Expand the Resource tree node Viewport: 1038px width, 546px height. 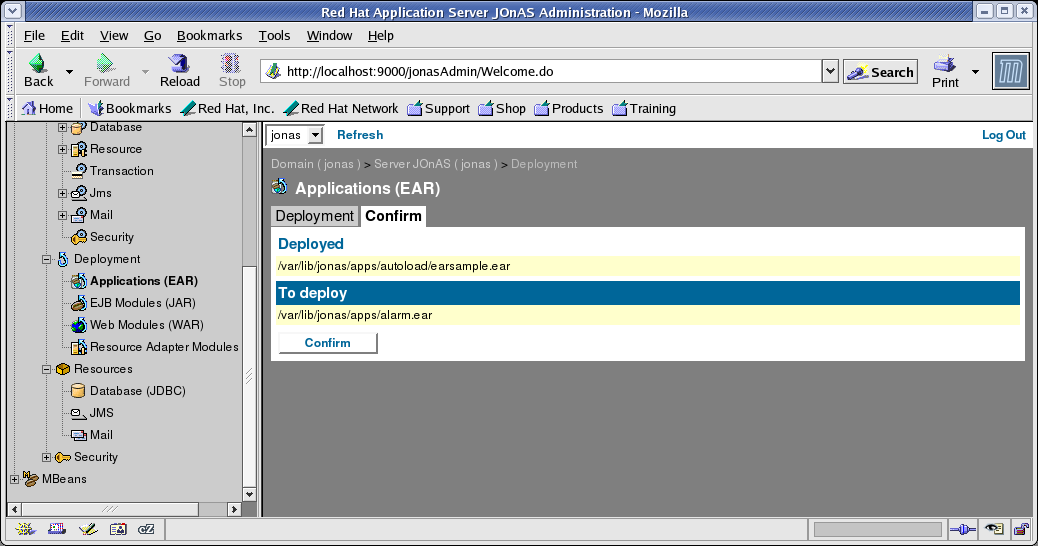click(62, 150)
